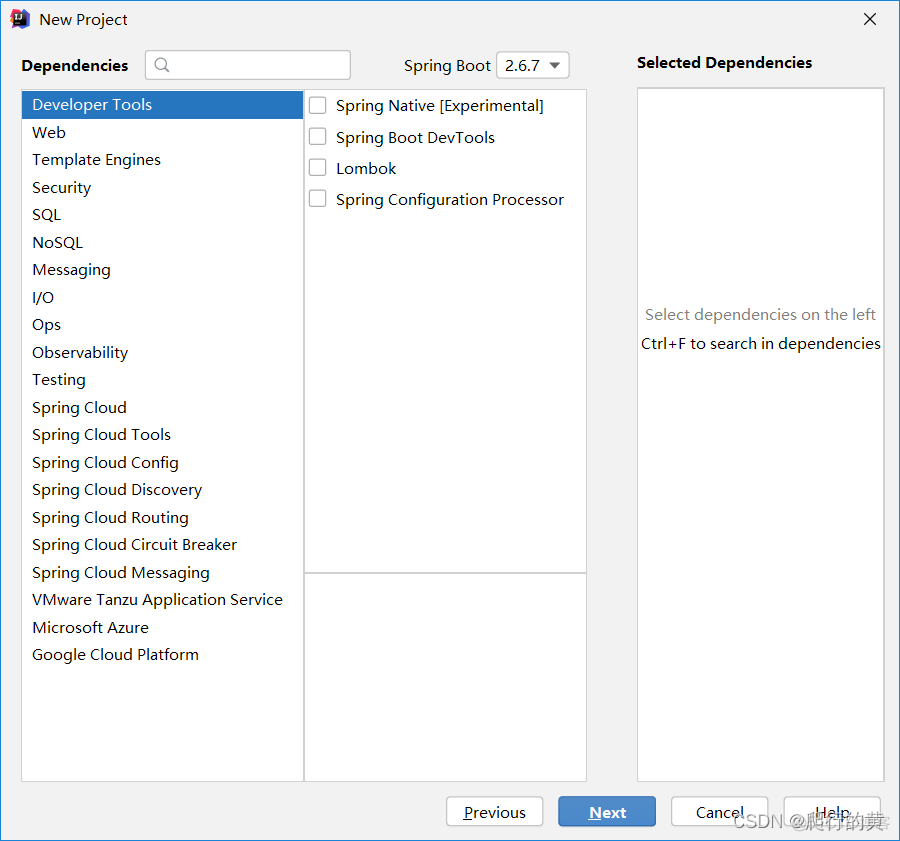Tick the Lombok dependency checkbox
900x841 pixels.
point(318,168)
